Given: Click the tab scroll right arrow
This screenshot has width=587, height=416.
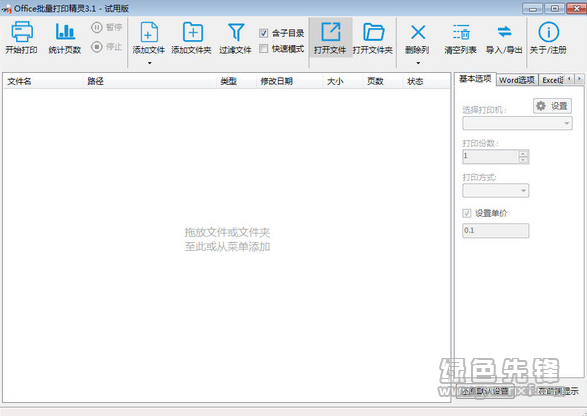Looking at the screenshot, I should click(579, 79).
